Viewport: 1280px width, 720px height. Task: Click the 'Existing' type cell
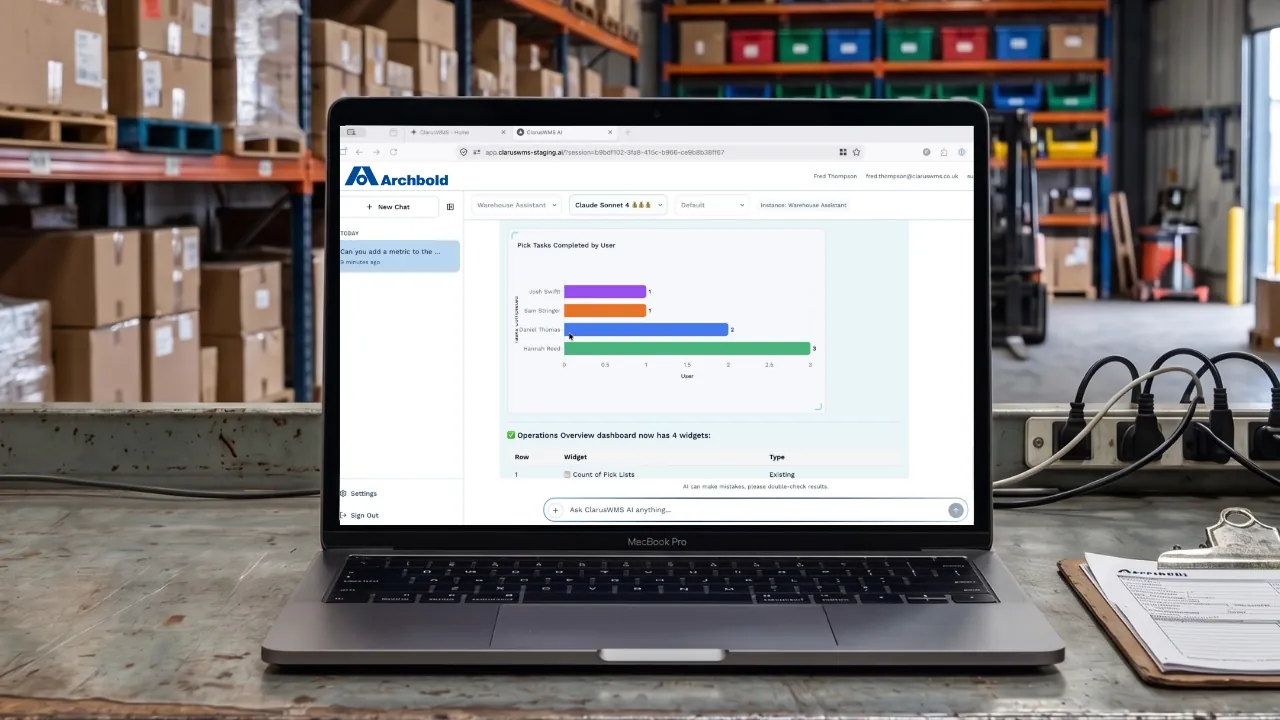pyautogui.click(x=782, y=474)
